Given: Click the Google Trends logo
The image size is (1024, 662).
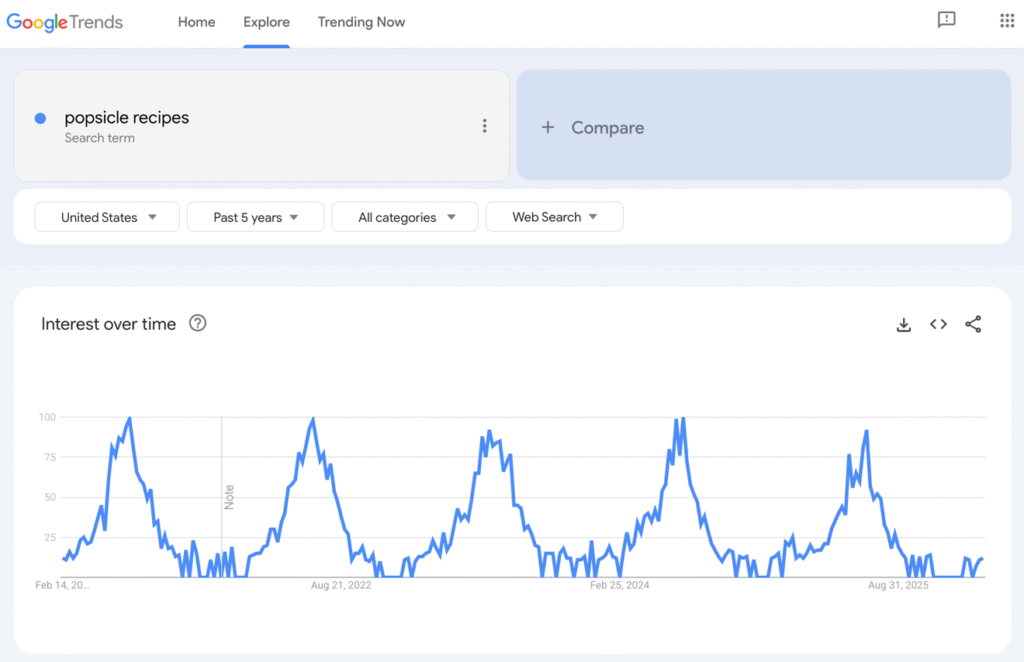Looking at the screenshot, I should tap(64, 21).
